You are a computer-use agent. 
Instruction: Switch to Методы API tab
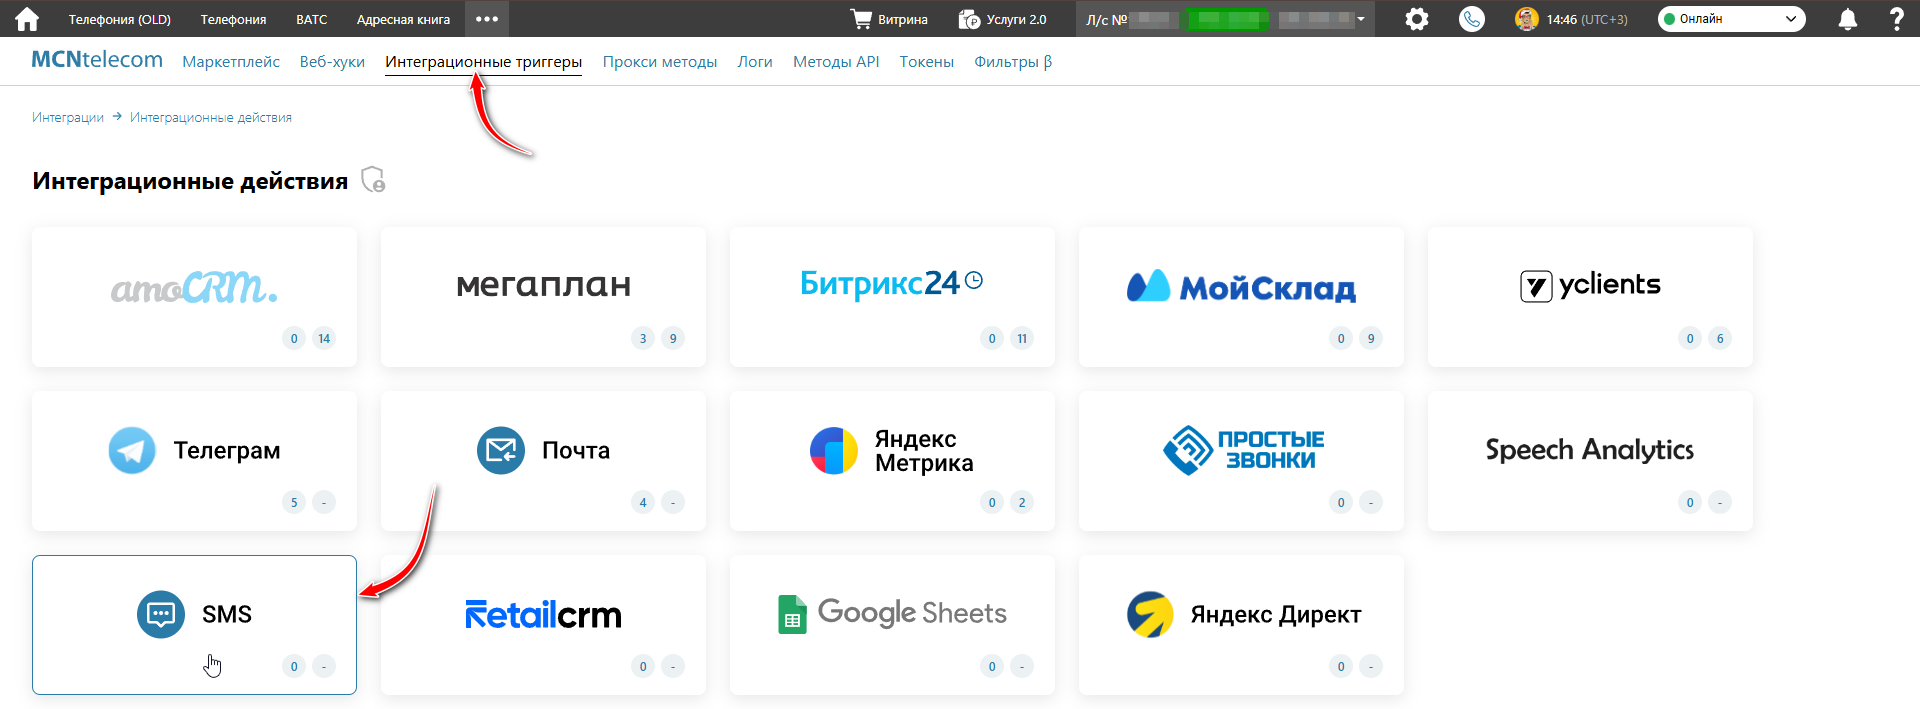836,62
